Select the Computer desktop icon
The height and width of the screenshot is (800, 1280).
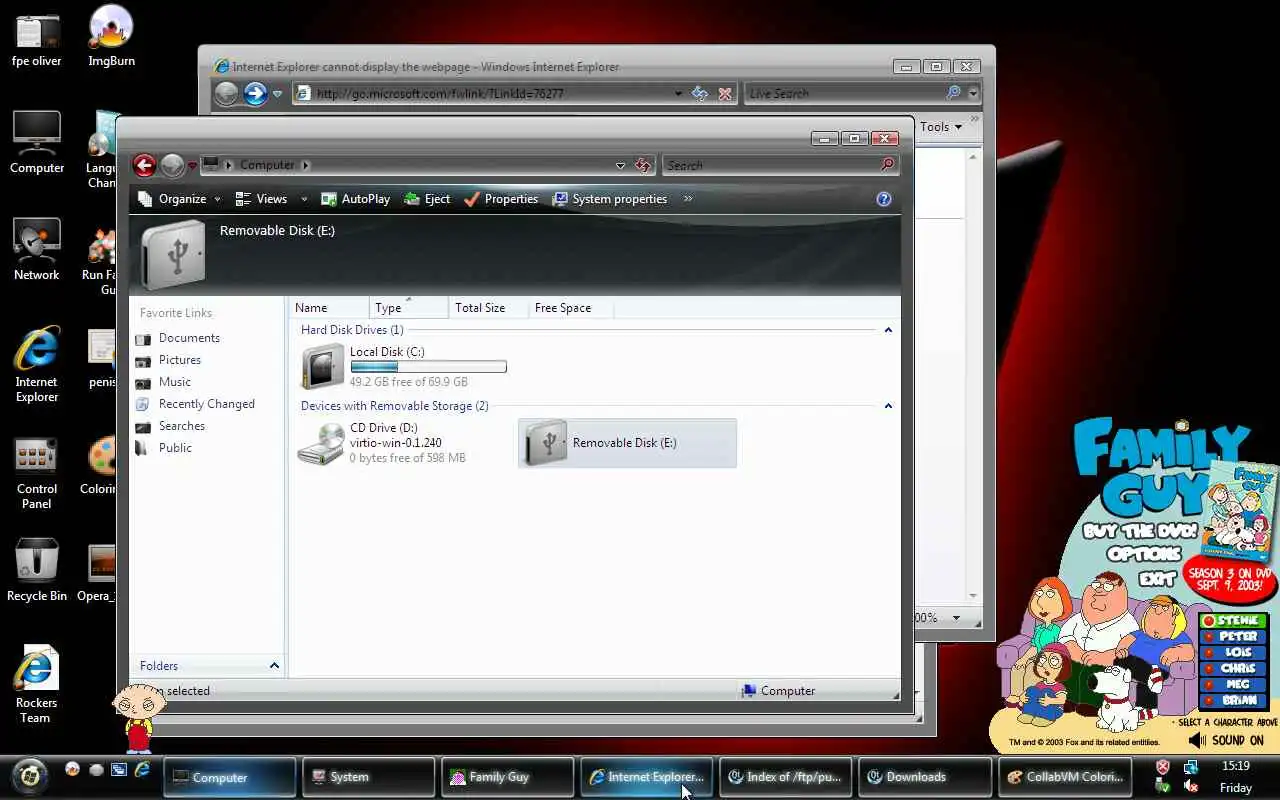coord(37,142)
